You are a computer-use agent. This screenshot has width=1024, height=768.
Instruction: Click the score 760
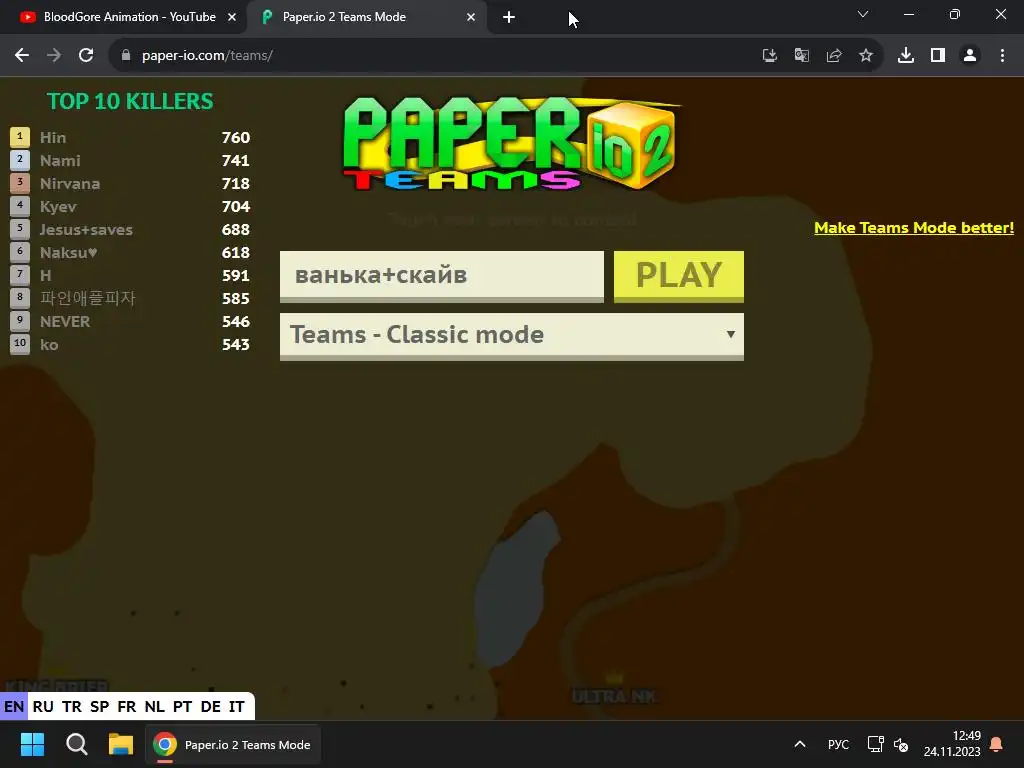236,138
